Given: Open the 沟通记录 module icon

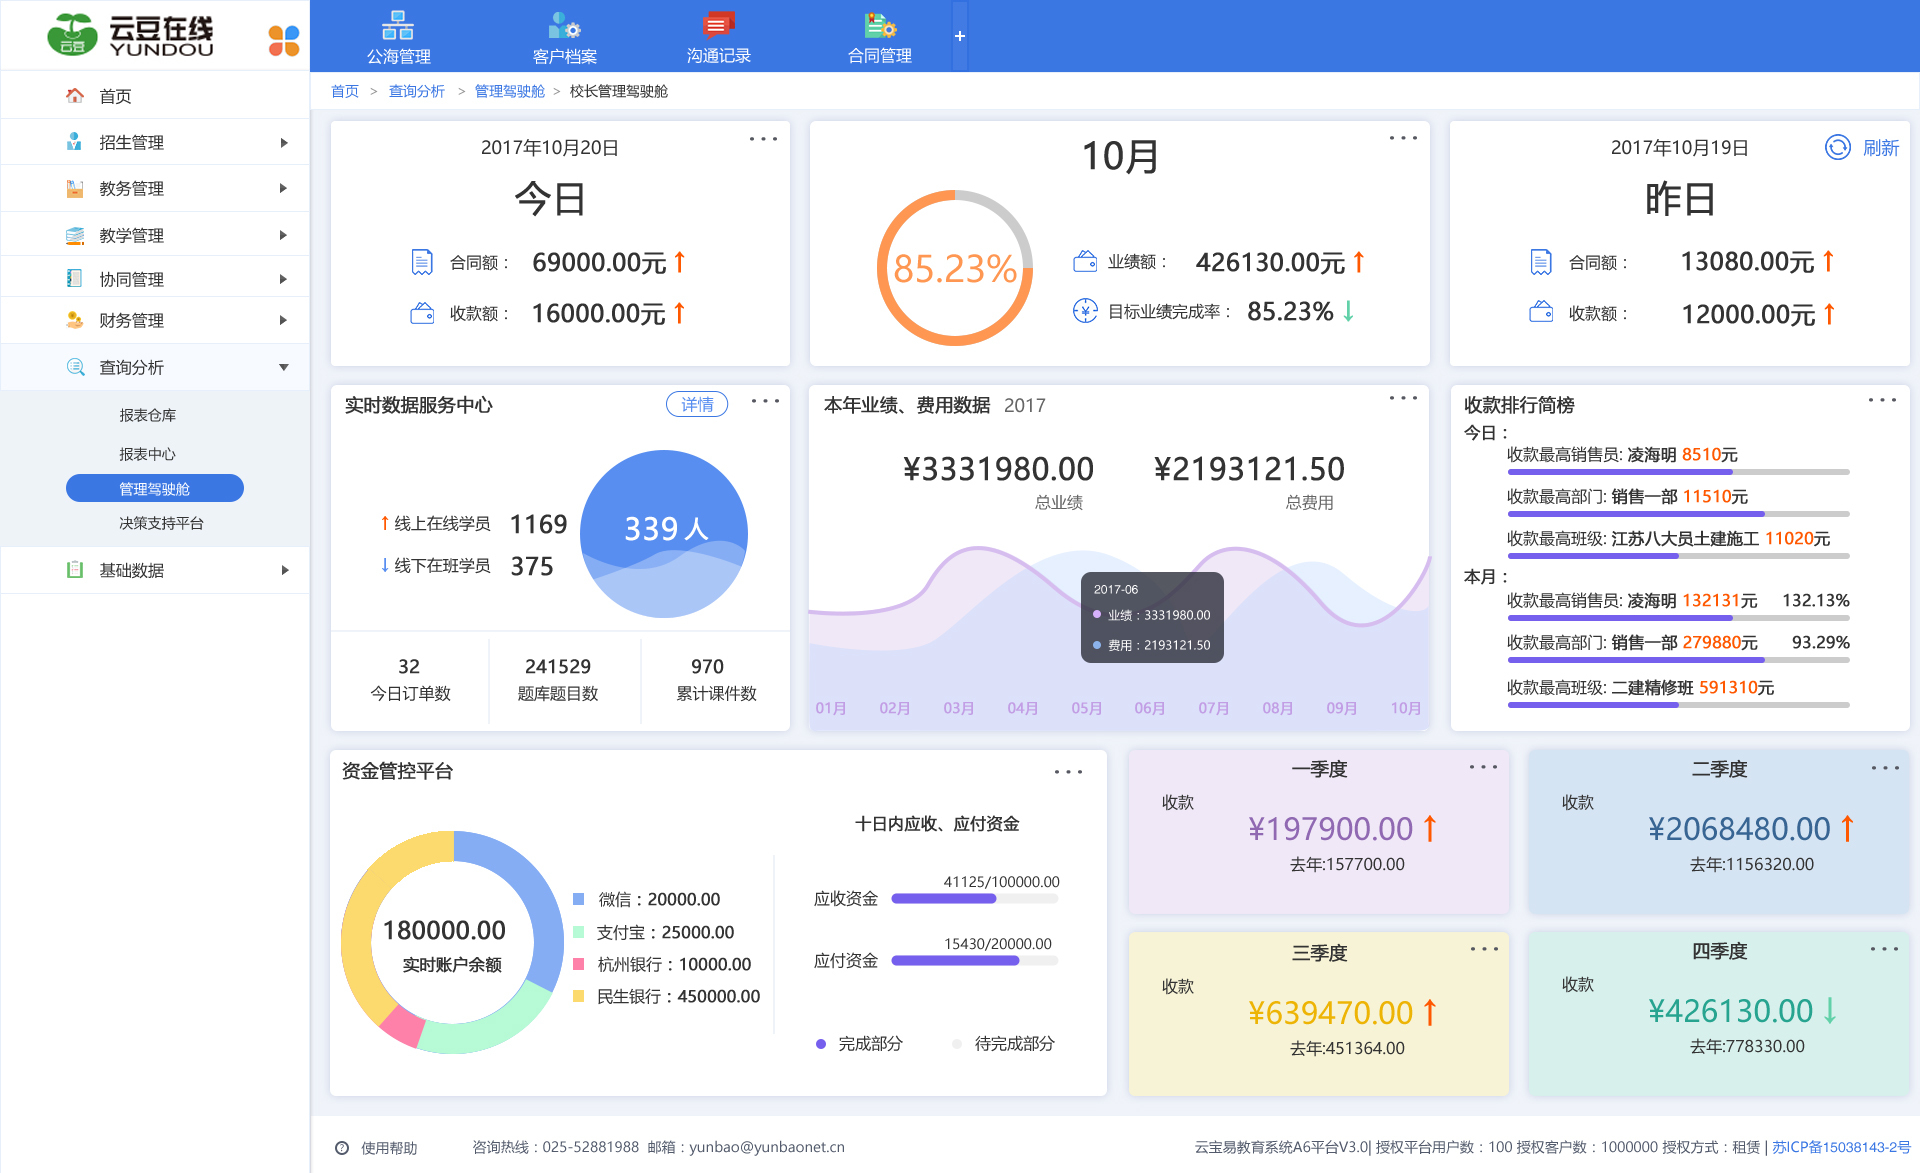Looking at the screenshot, I should [x=718, y=35].
